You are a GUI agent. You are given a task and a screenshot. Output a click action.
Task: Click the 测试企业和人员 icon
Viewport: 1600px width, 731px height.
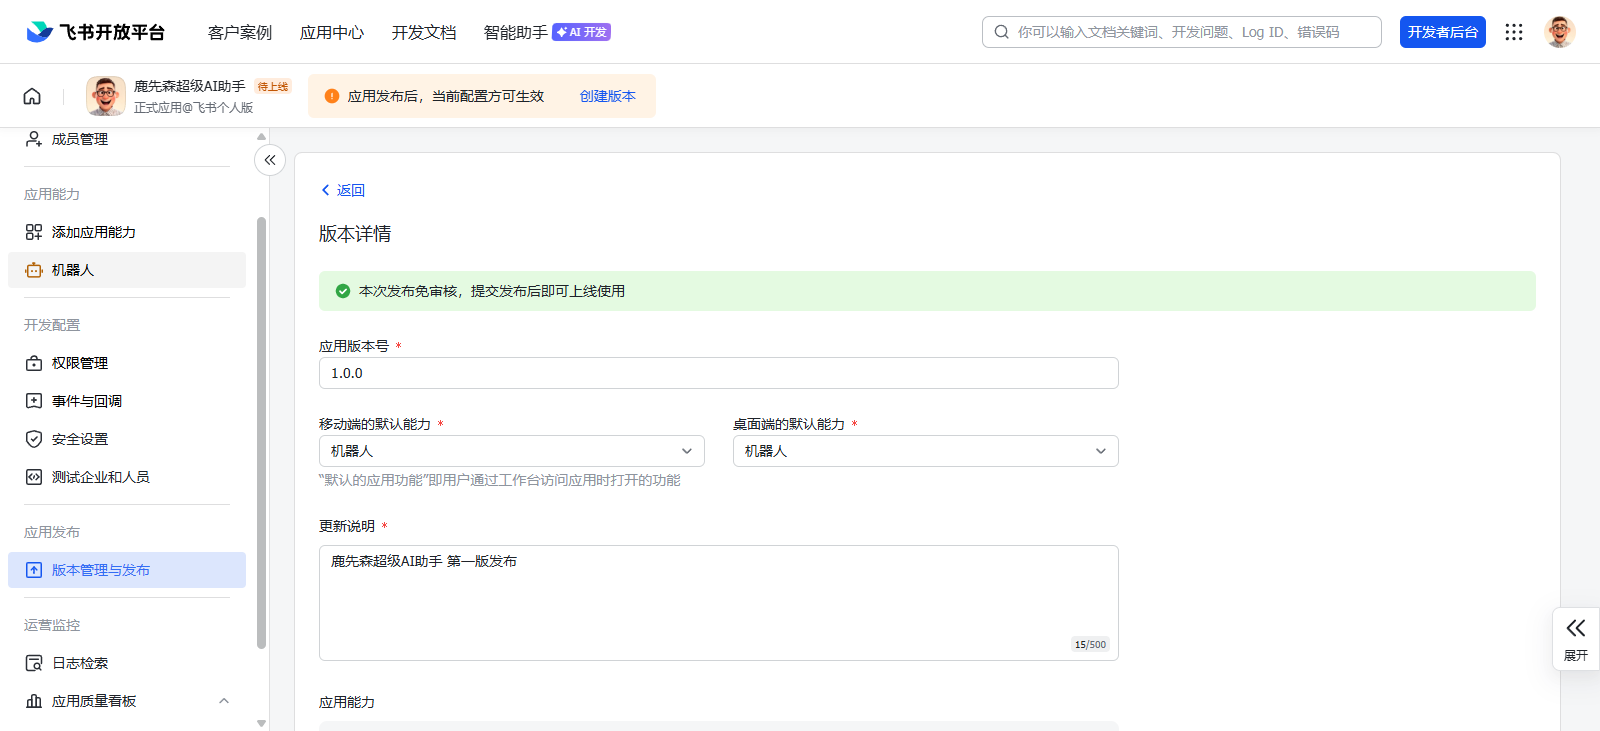(34, 477)
